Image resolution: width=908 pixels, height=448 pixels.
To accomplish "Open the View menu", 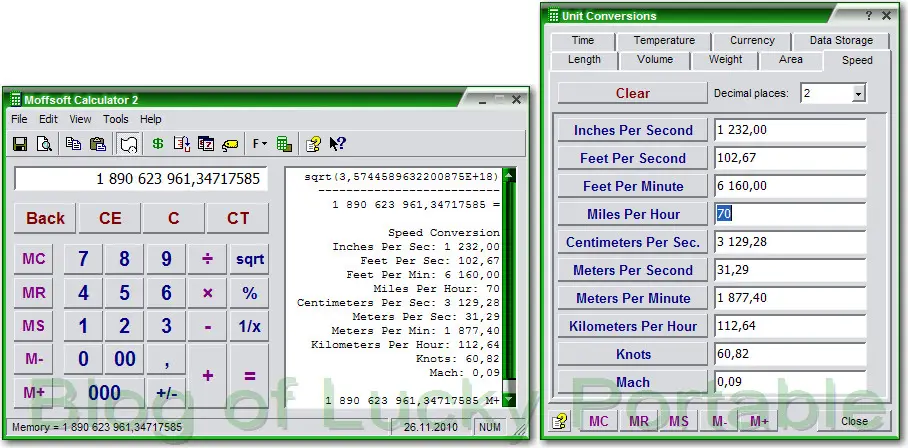I will point(80,119).
